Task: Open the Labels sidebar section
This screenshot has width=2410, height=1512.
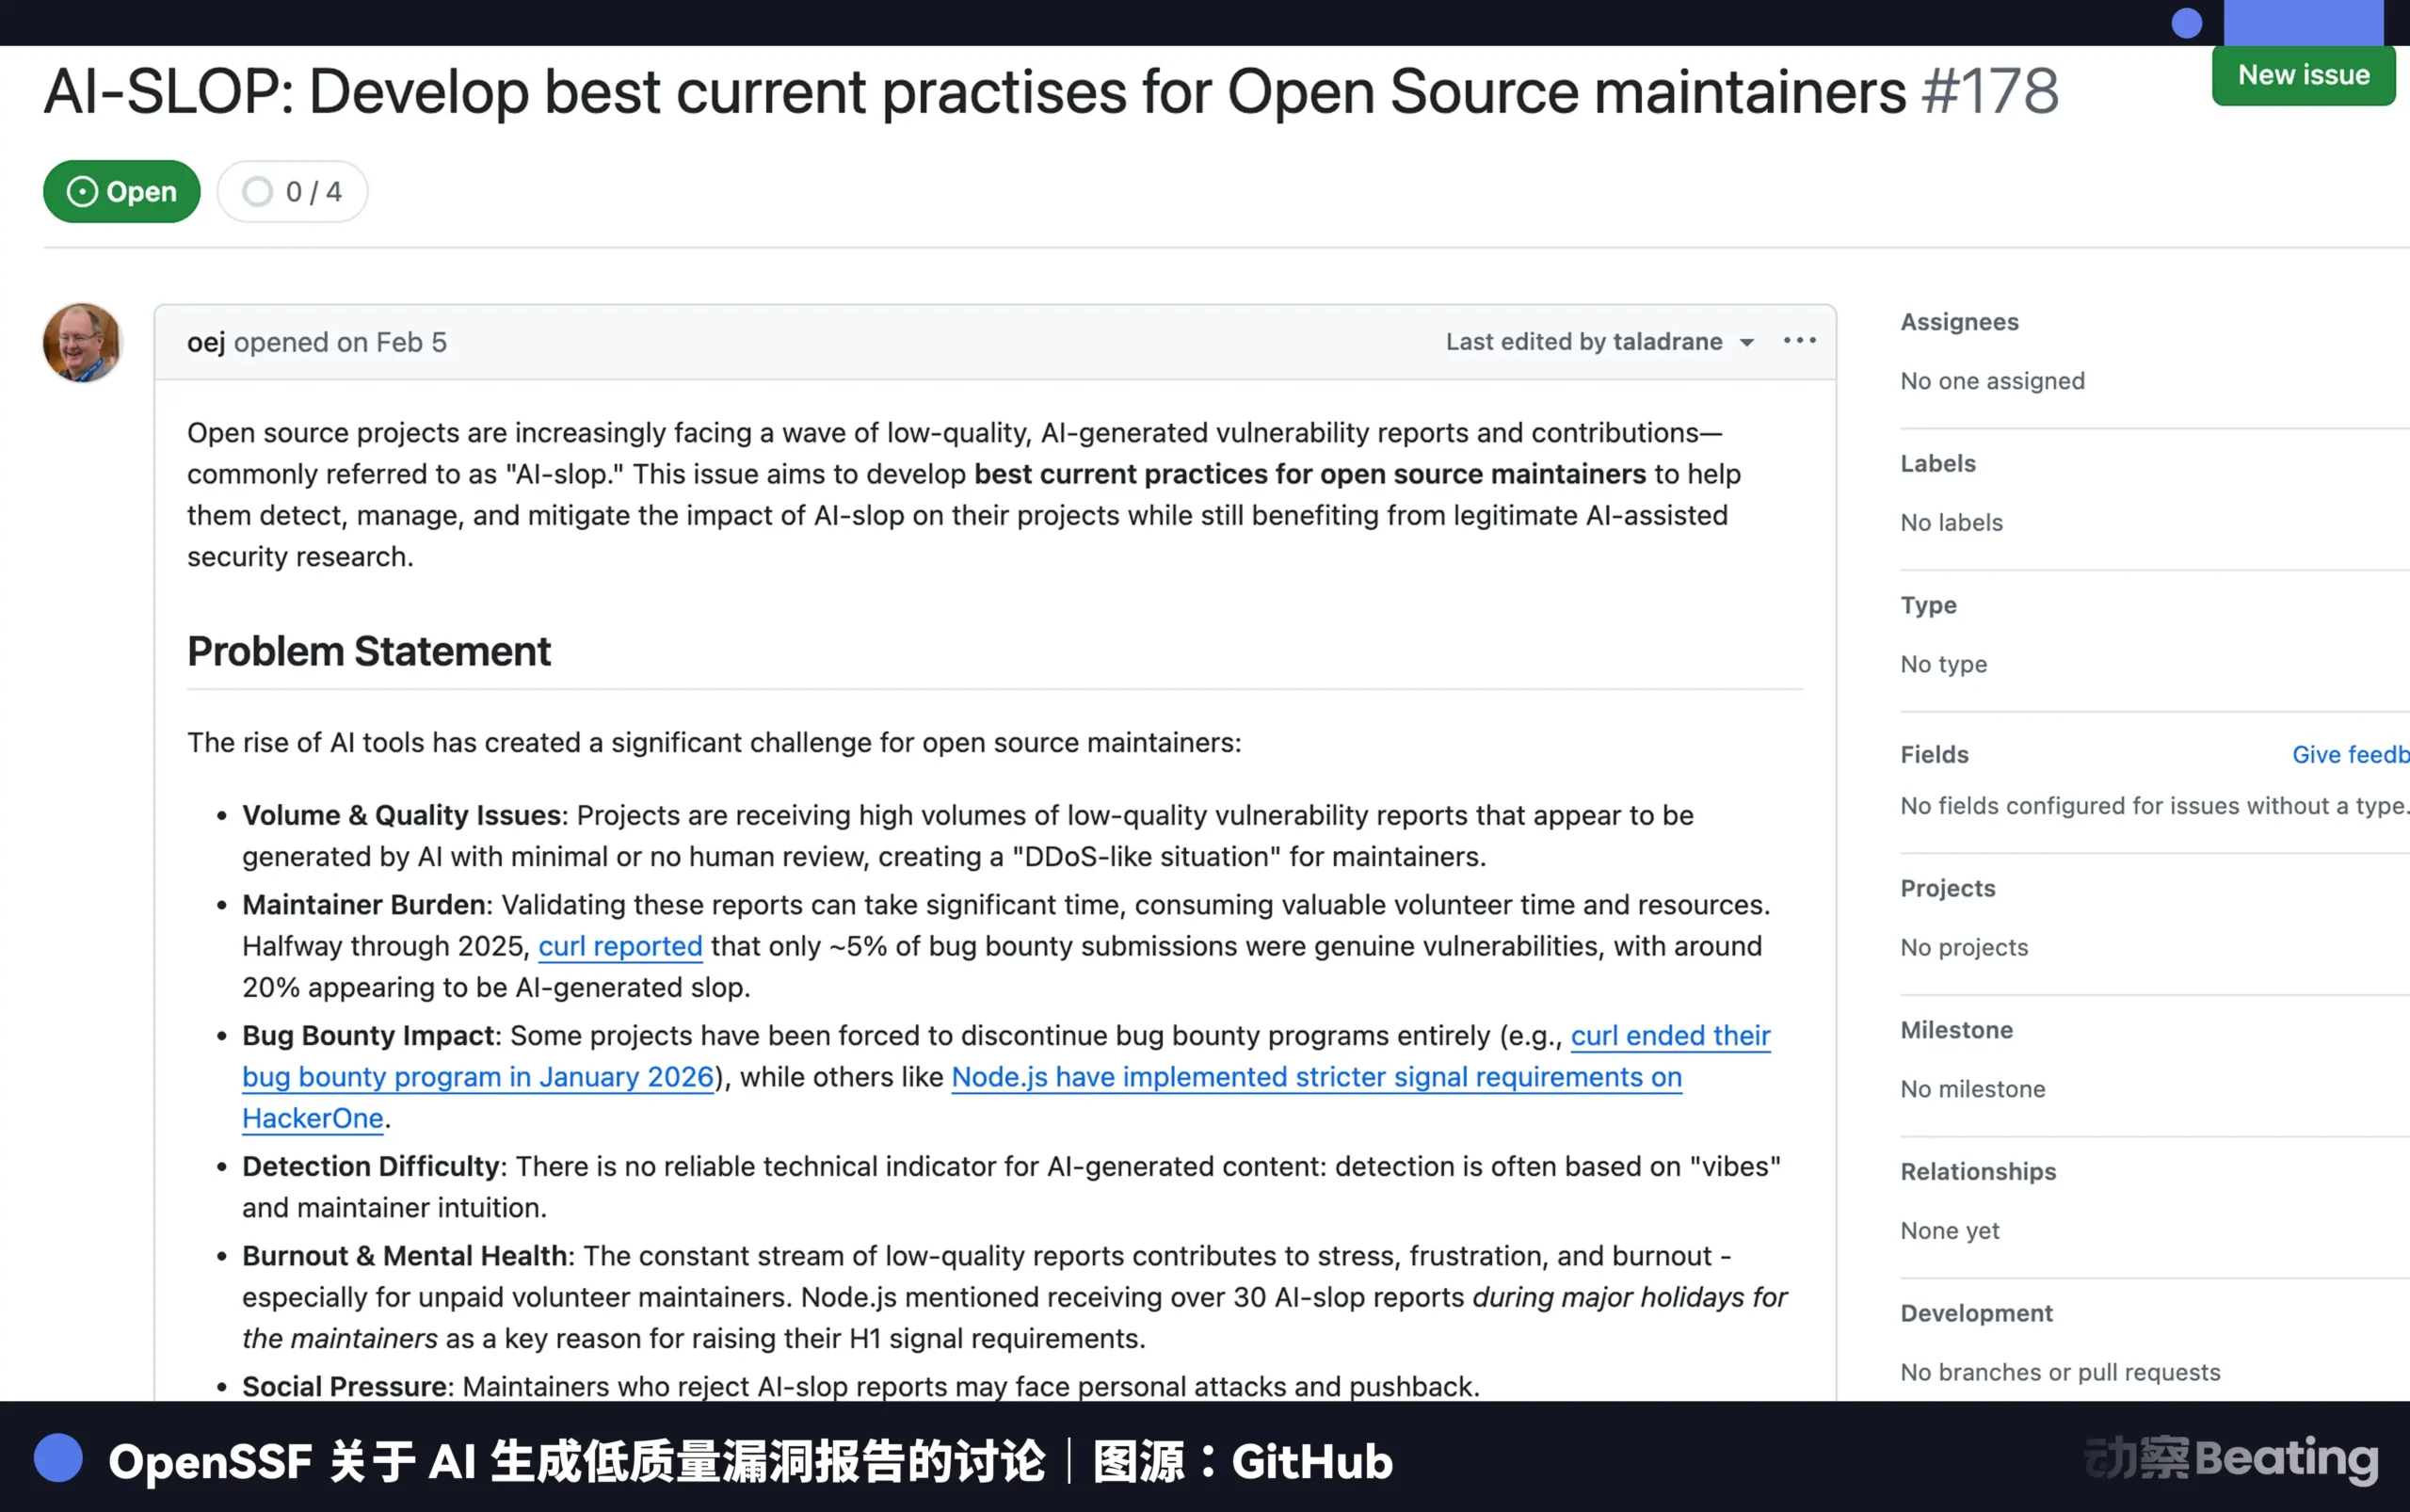Action: click(x=1938, y=463)
